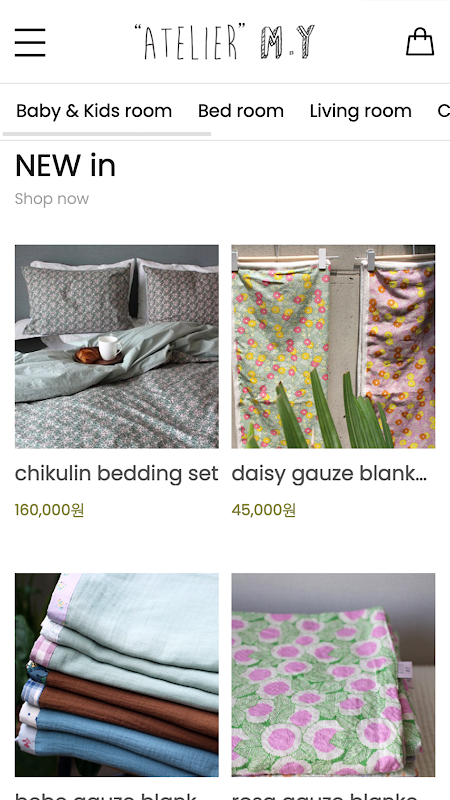Open the chikulin bedding set photo
The height and width of the screenshot is (800, 450).
(117, 346)
